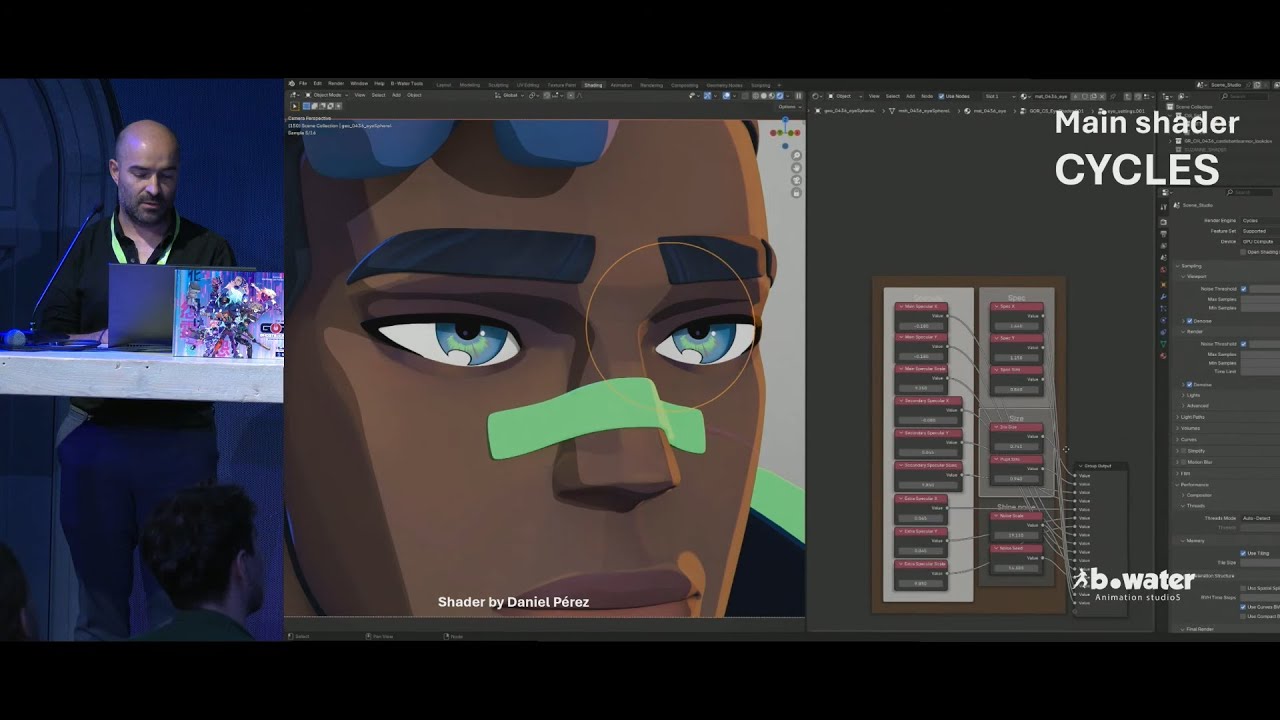Open the node editor Object type dropdown
Image resolution: width=1280 pixels, height=720 pixels.
click(x=845, y=96)
